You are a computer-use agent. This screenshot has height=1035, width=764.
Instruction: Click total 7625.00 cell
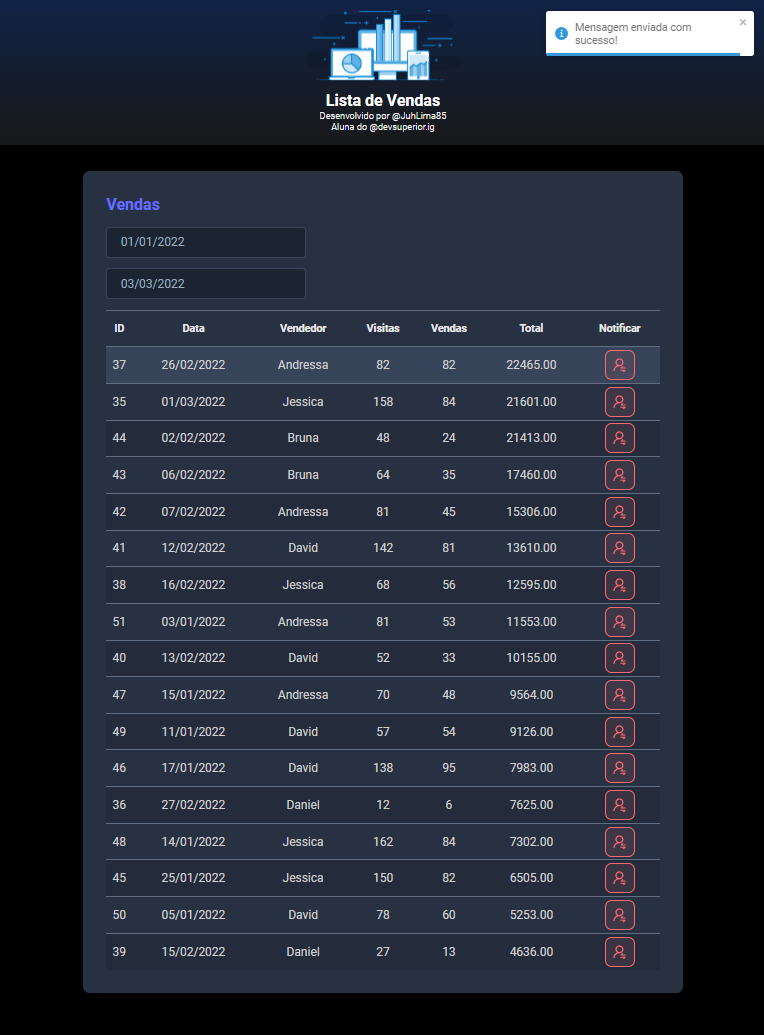[532, 805]
